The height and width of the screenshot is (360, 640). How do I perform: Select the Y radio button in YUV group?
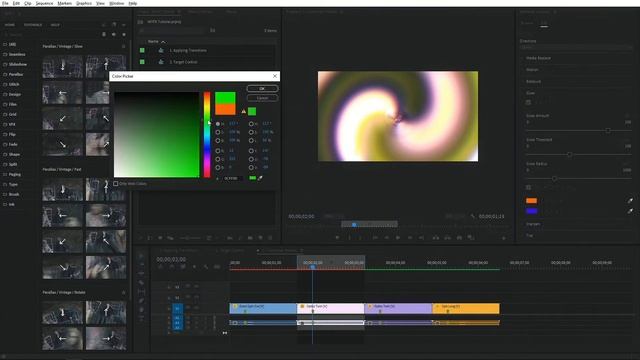coord(251,151)
